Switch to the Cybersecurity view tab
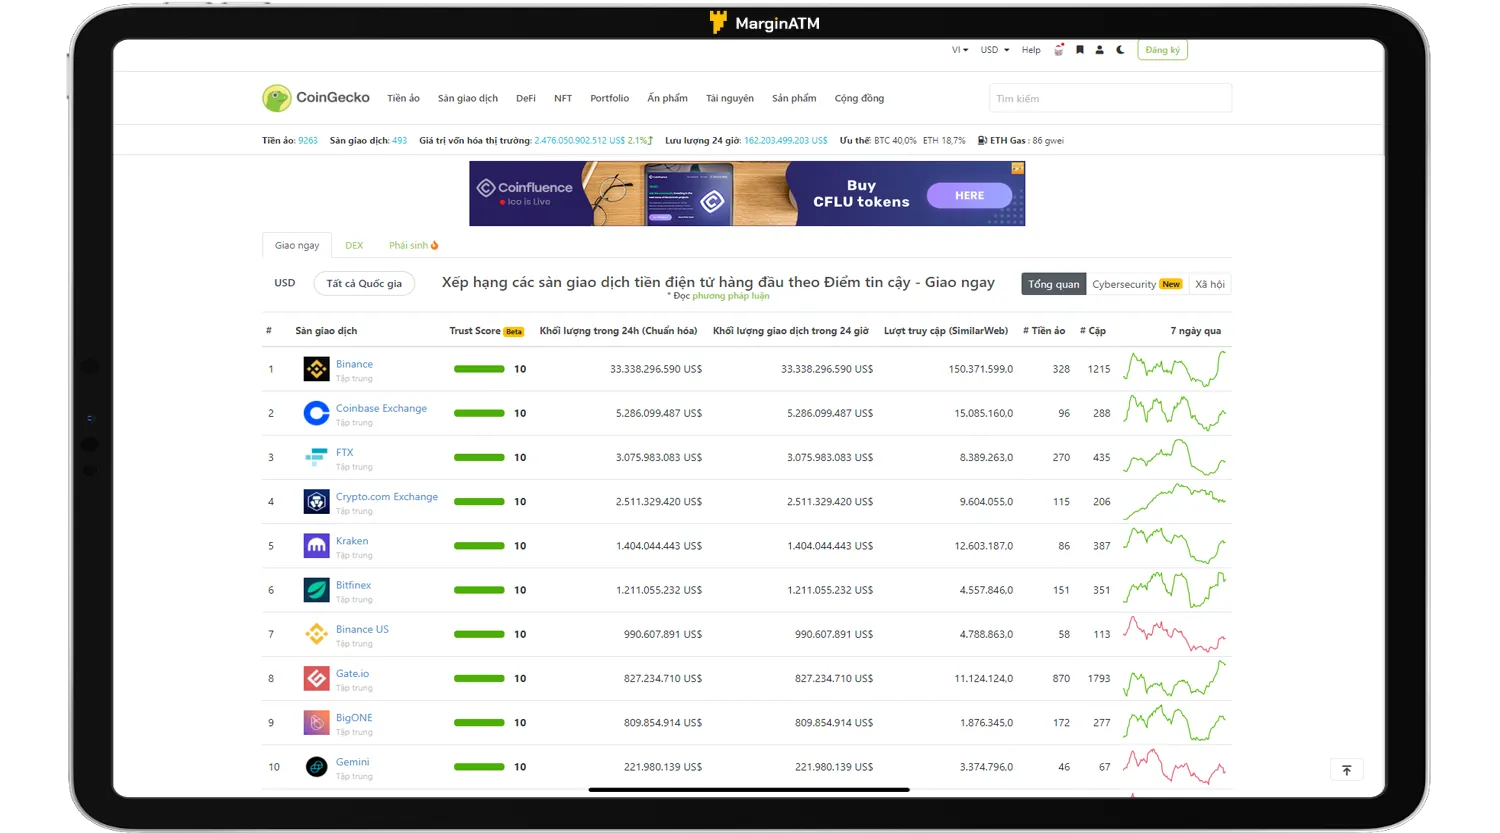Viewport: 1500px width, 833px height. click(1137, 284)
